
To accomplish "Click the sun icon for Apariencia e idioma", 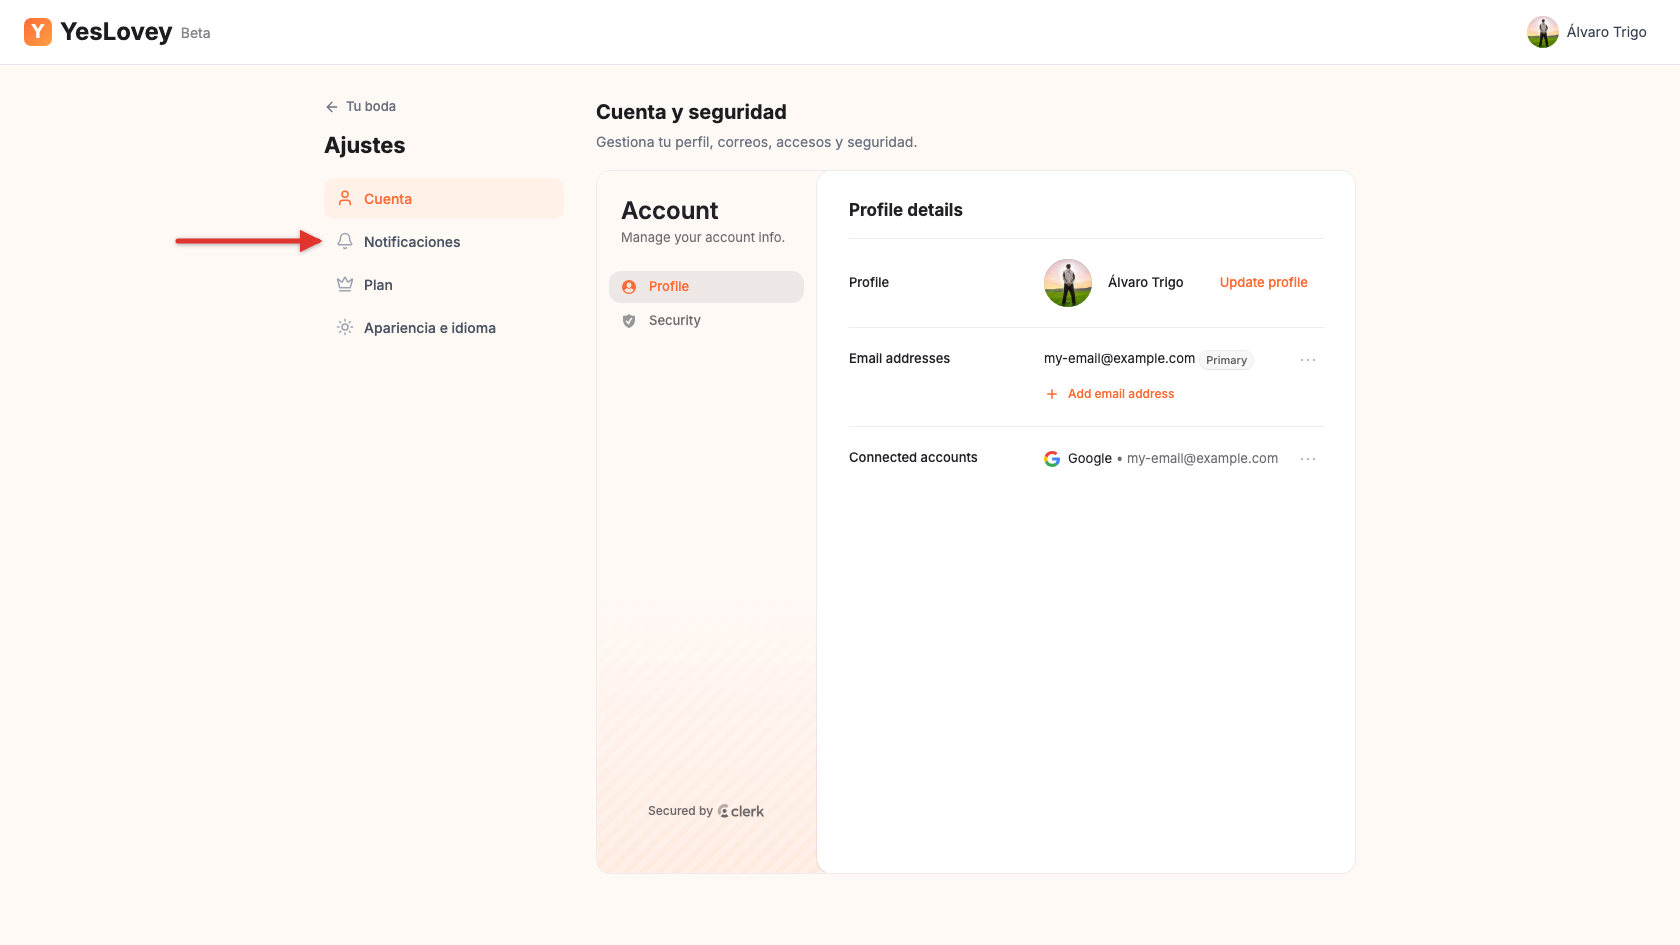I will [345, 327].
